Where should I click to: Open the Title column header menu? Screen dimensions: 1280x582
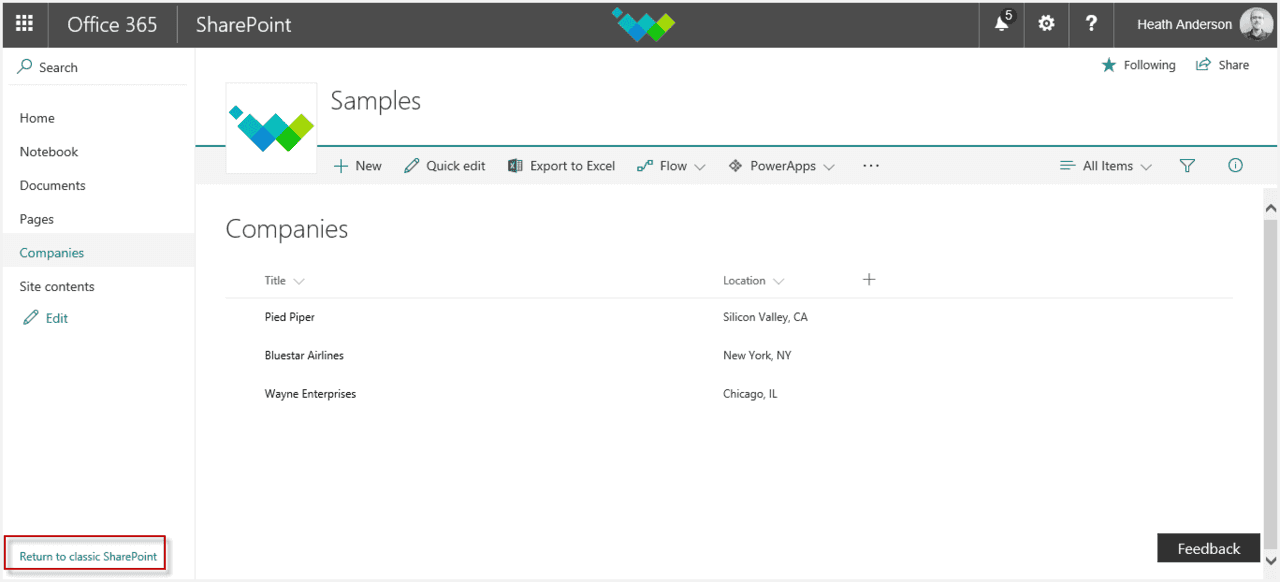[284, 281]
